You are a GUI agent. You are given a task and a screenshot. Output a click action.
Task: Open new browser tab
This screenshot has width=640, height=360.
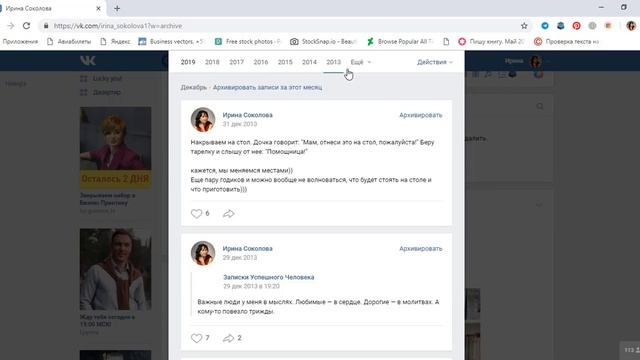[x=117, y=8]
